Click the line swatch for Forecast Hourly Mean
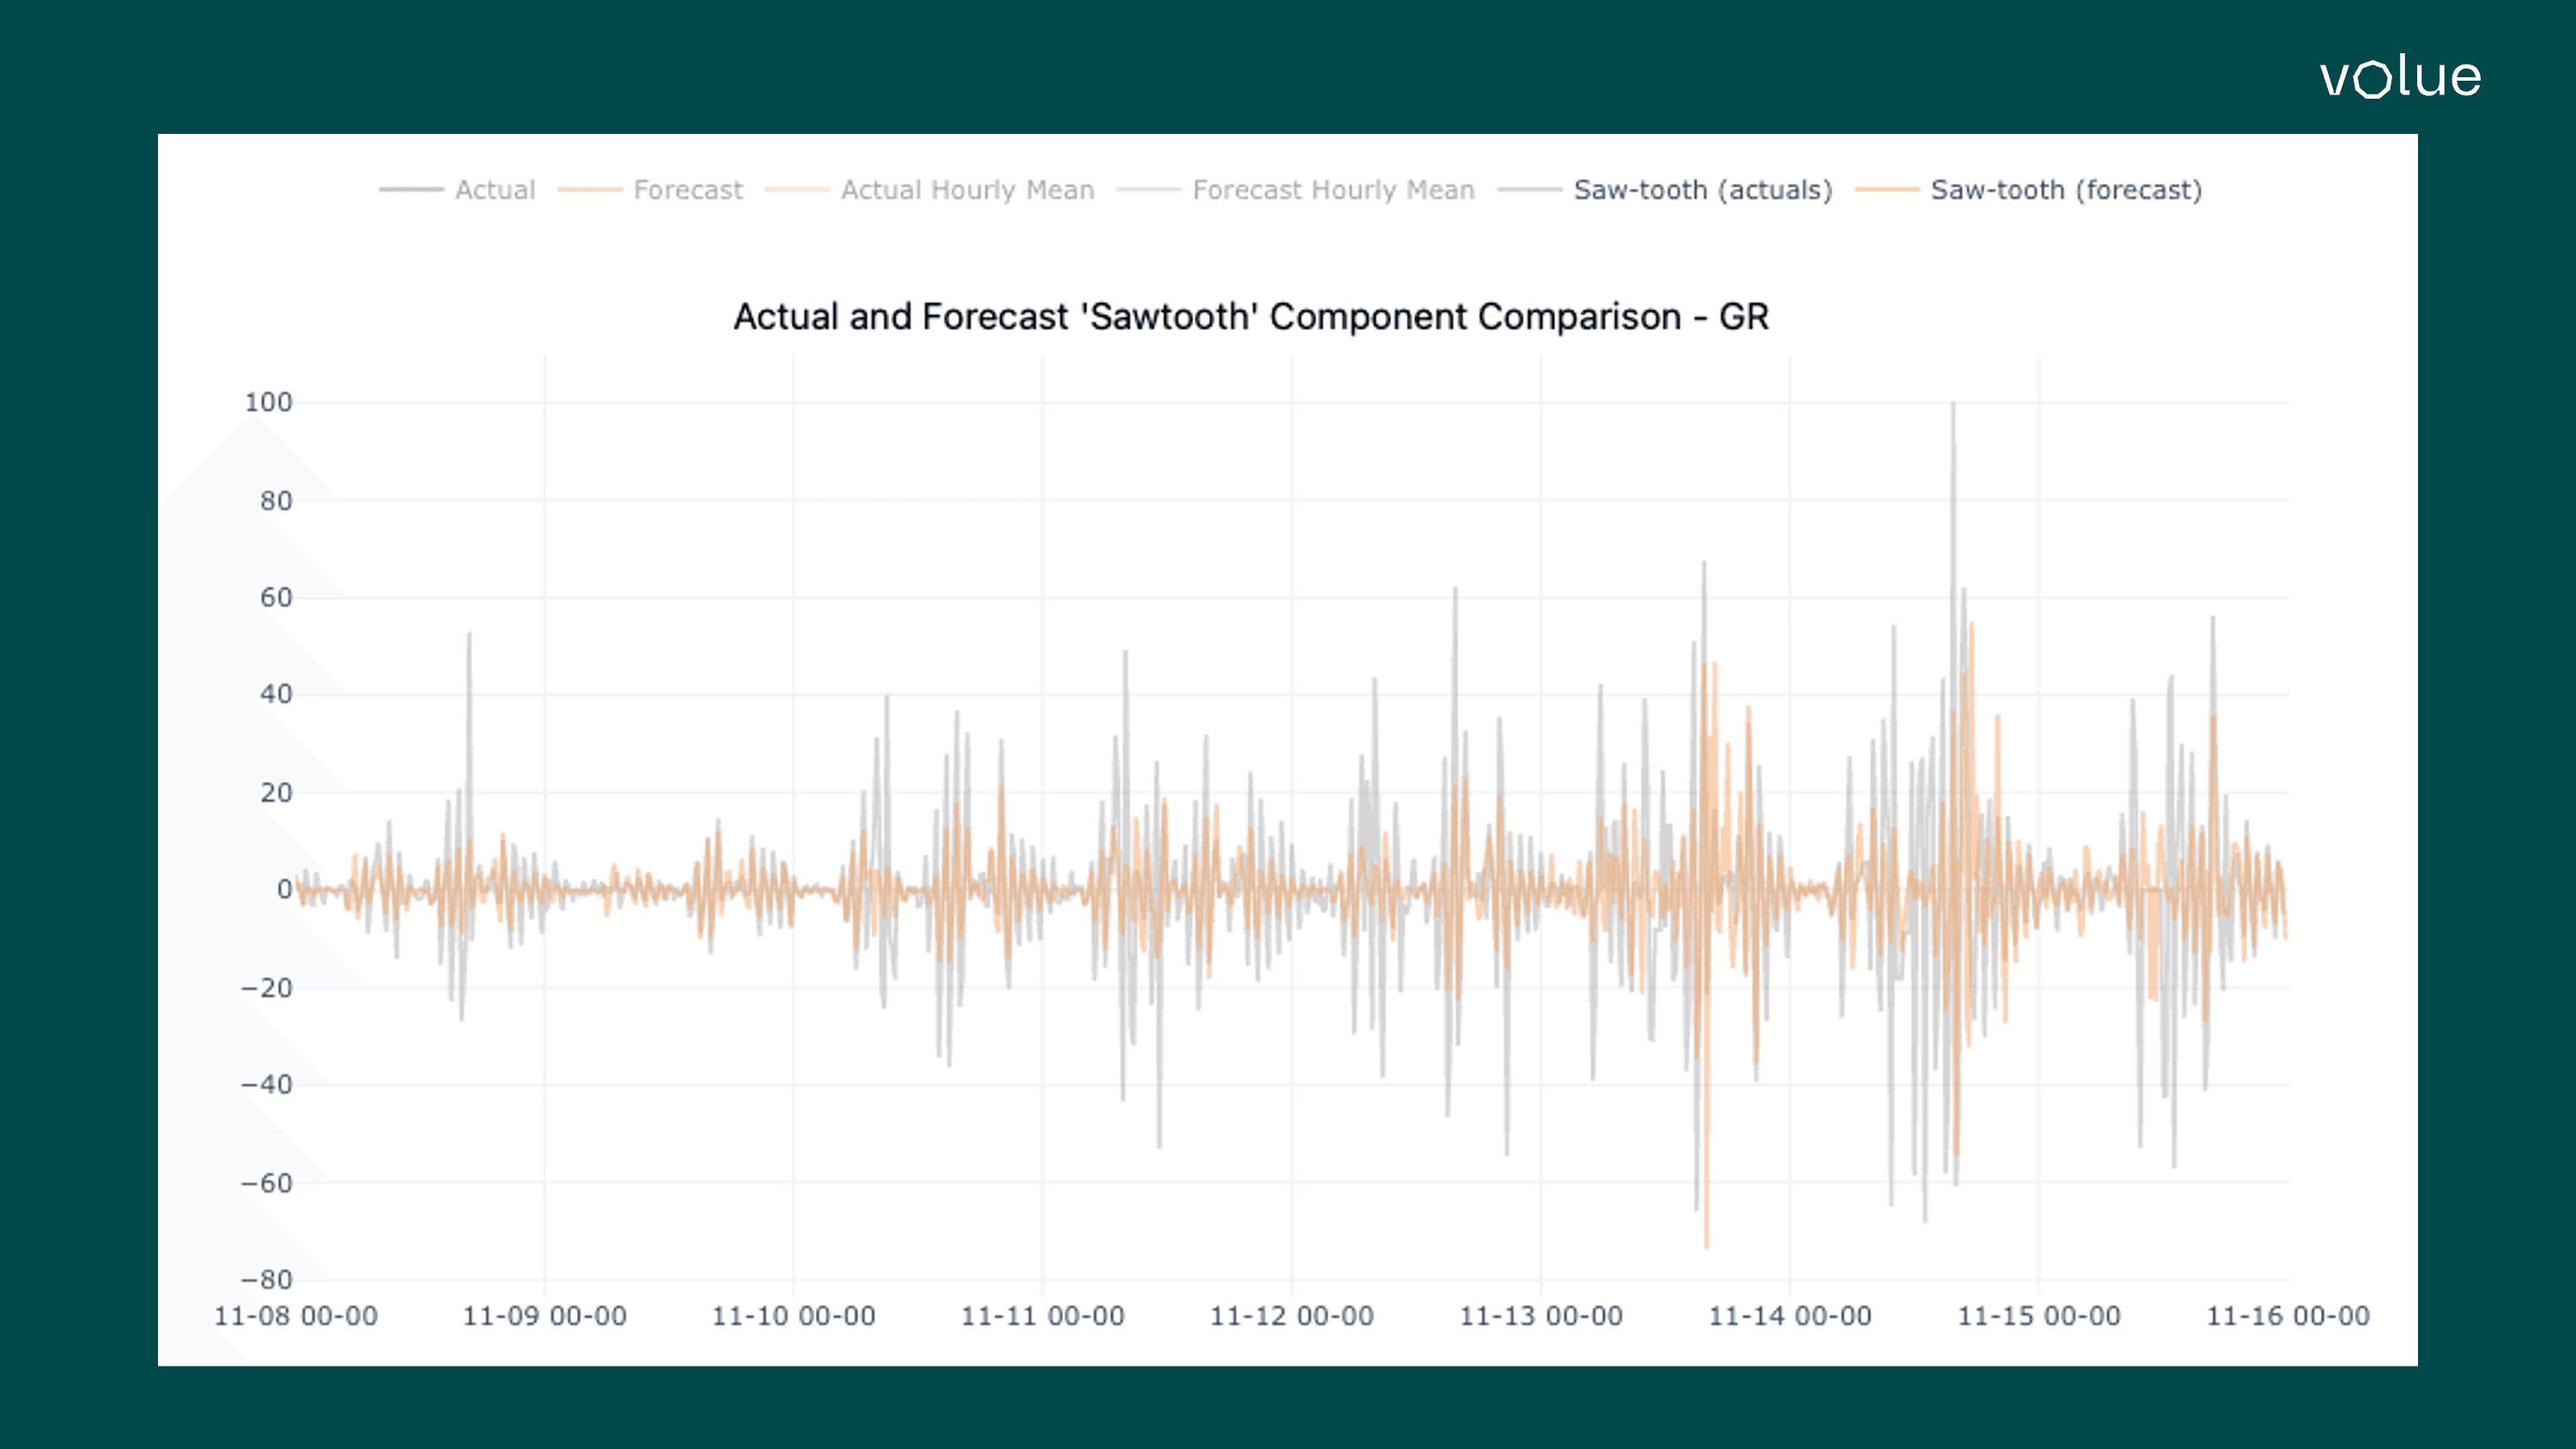Screen dimensions: 2576x1449 (x=1152, y=190)
